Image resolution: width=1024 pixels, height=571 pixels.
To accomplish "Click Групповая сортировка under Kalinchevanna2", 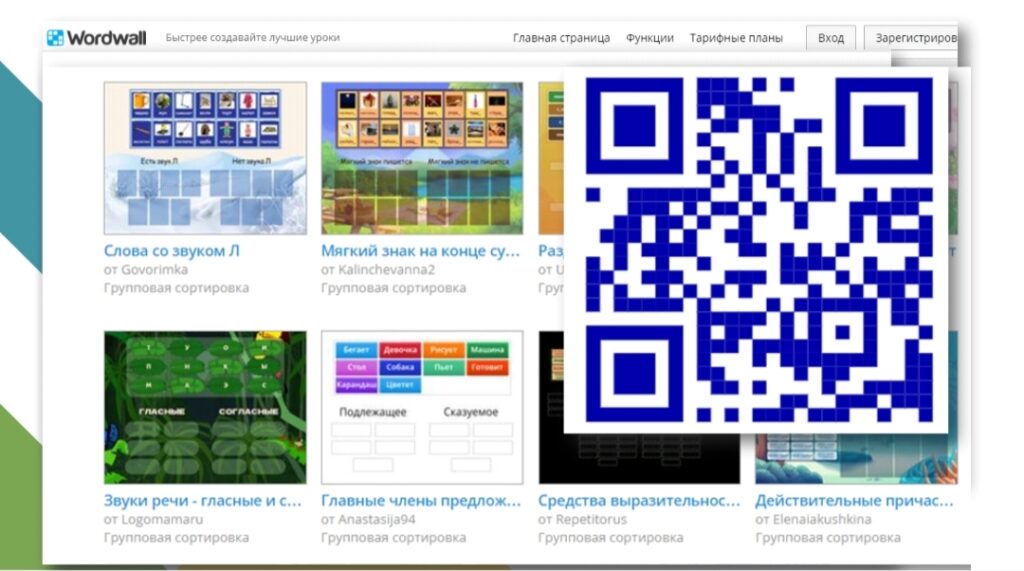I will [x=393, y=287].
